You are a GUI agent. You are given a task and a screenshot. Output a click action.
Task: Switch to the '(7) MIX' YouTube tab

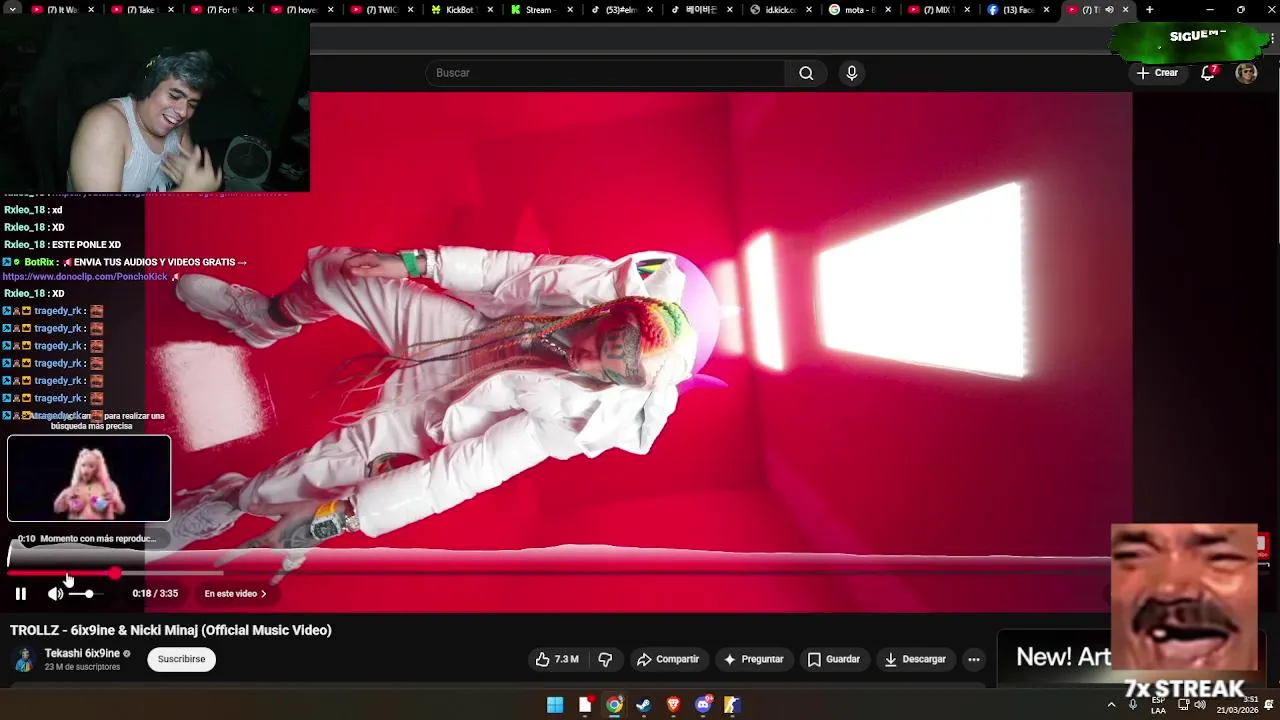(942, 10)
